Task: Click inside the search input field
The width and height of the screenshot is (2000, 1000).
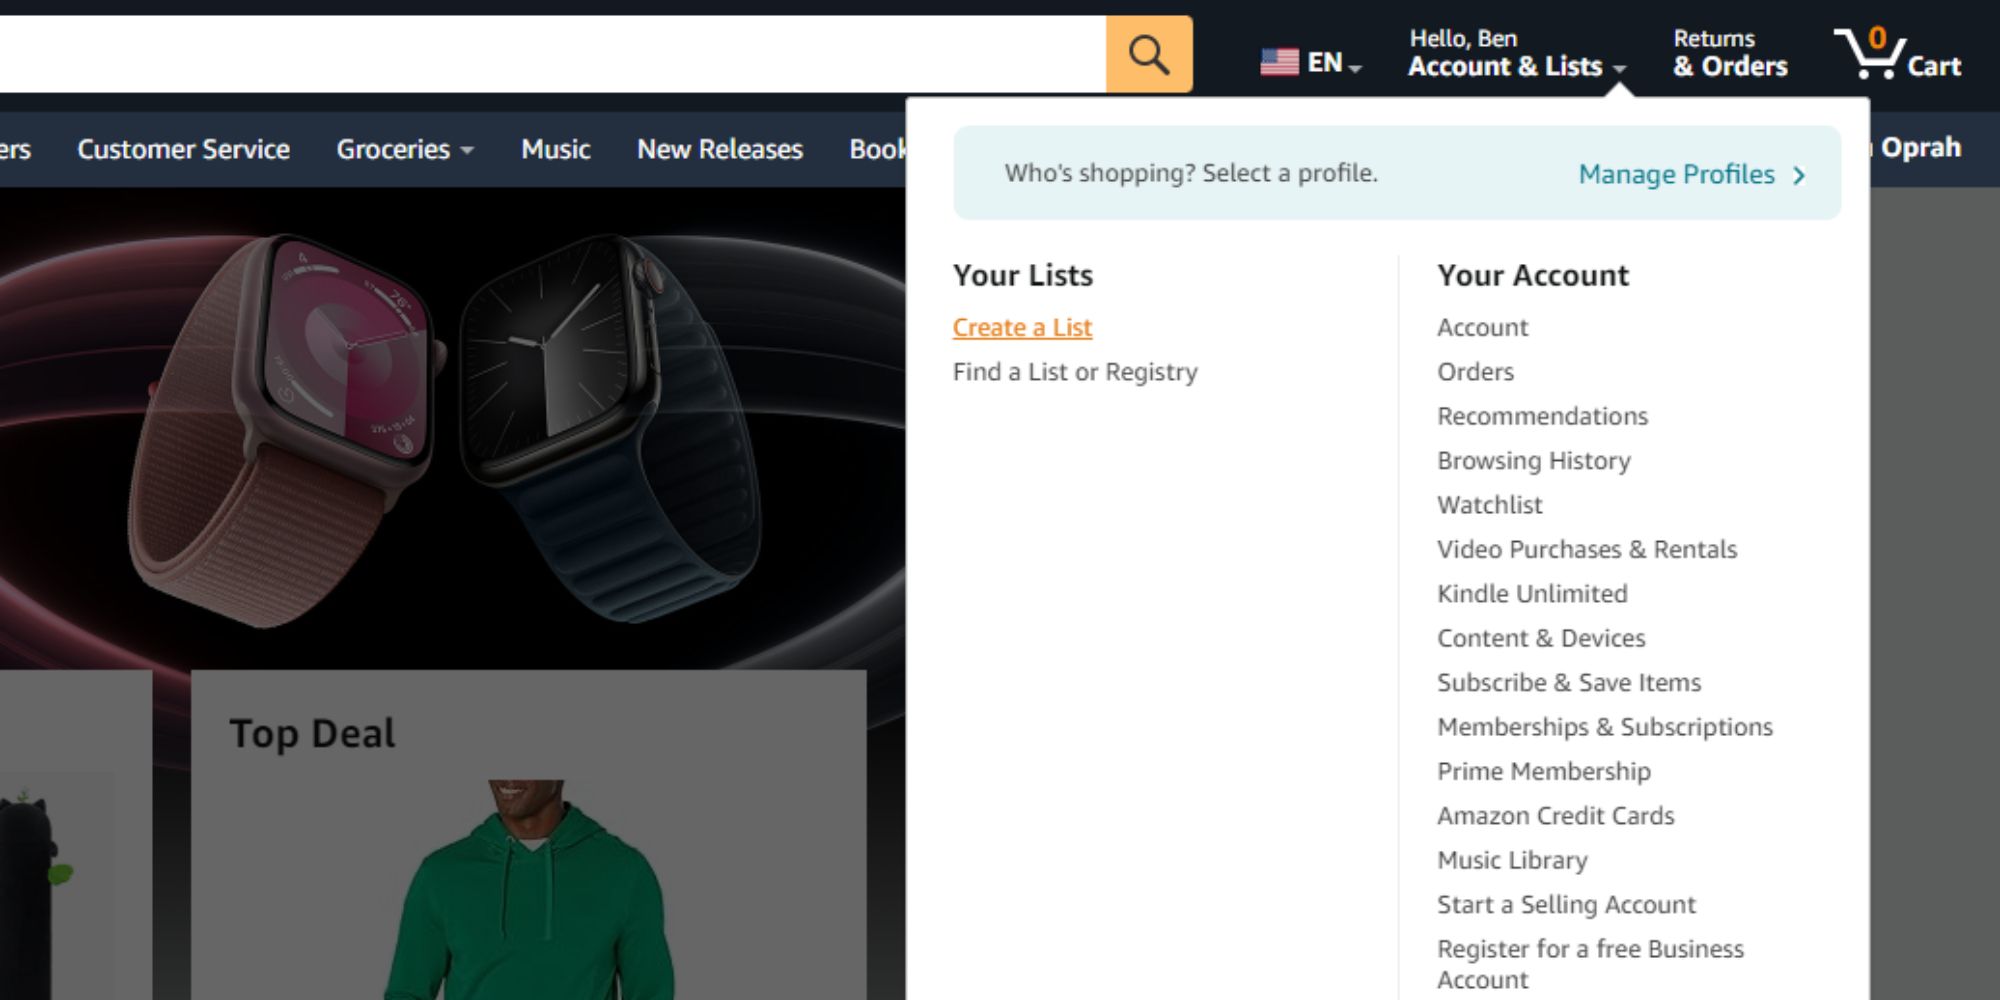Action: [x=550, y=52]
